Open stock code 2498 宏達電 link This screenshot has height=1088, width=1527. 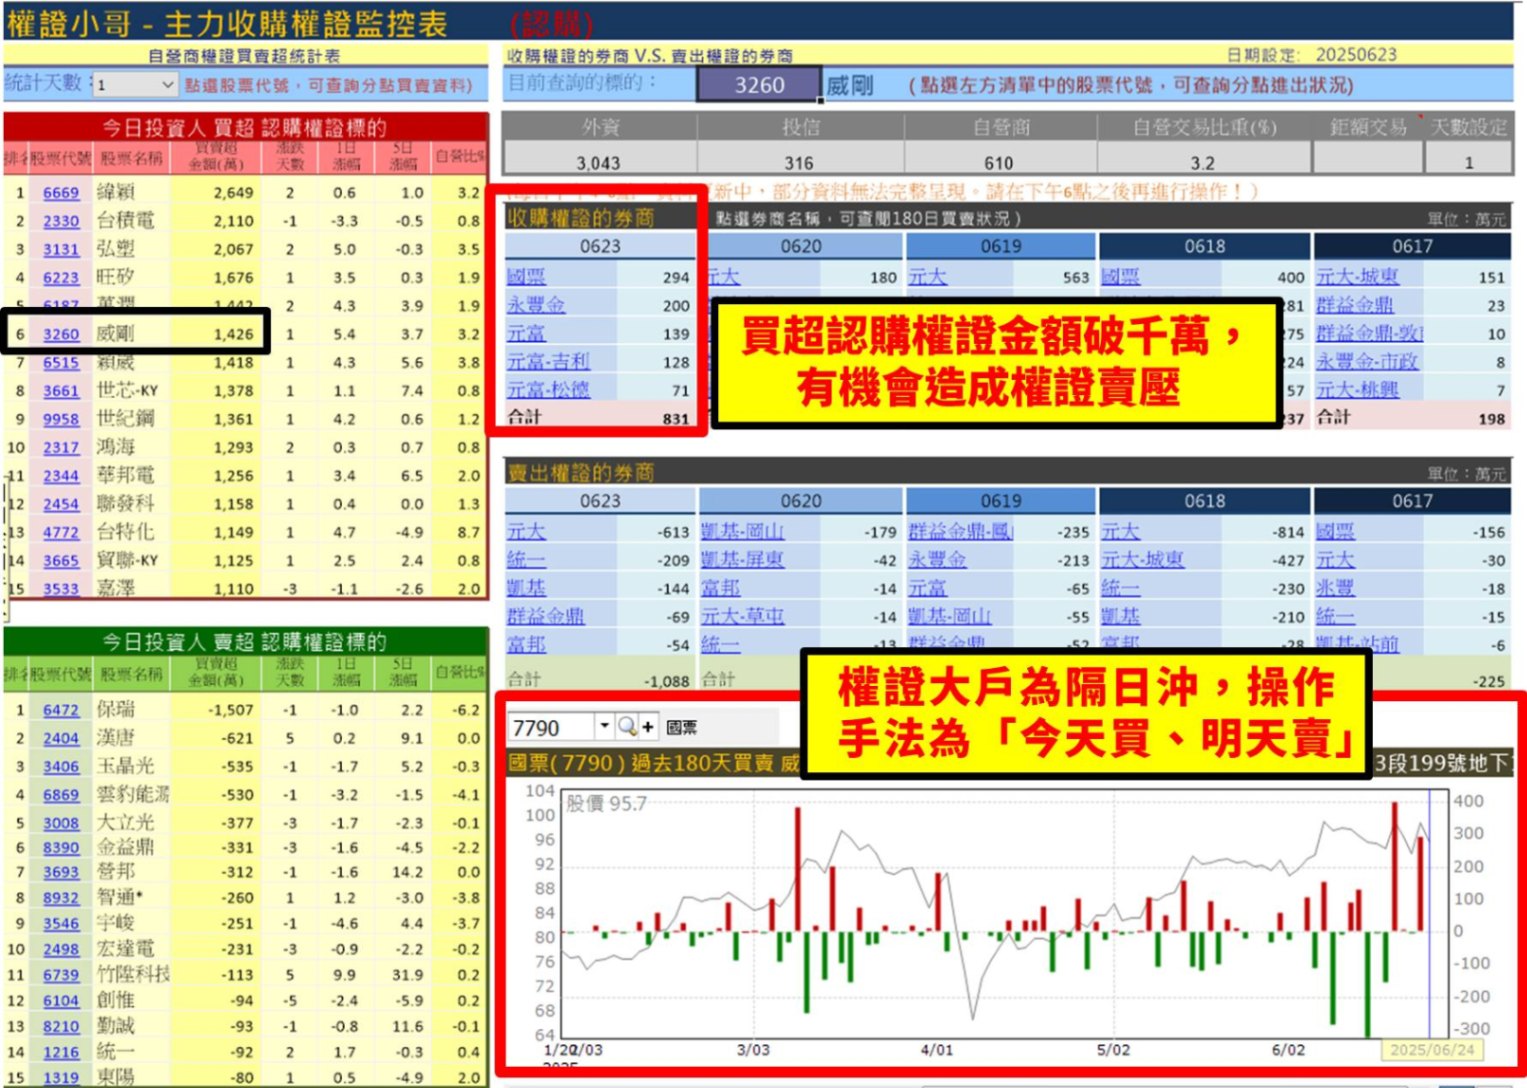click(61, 949)
